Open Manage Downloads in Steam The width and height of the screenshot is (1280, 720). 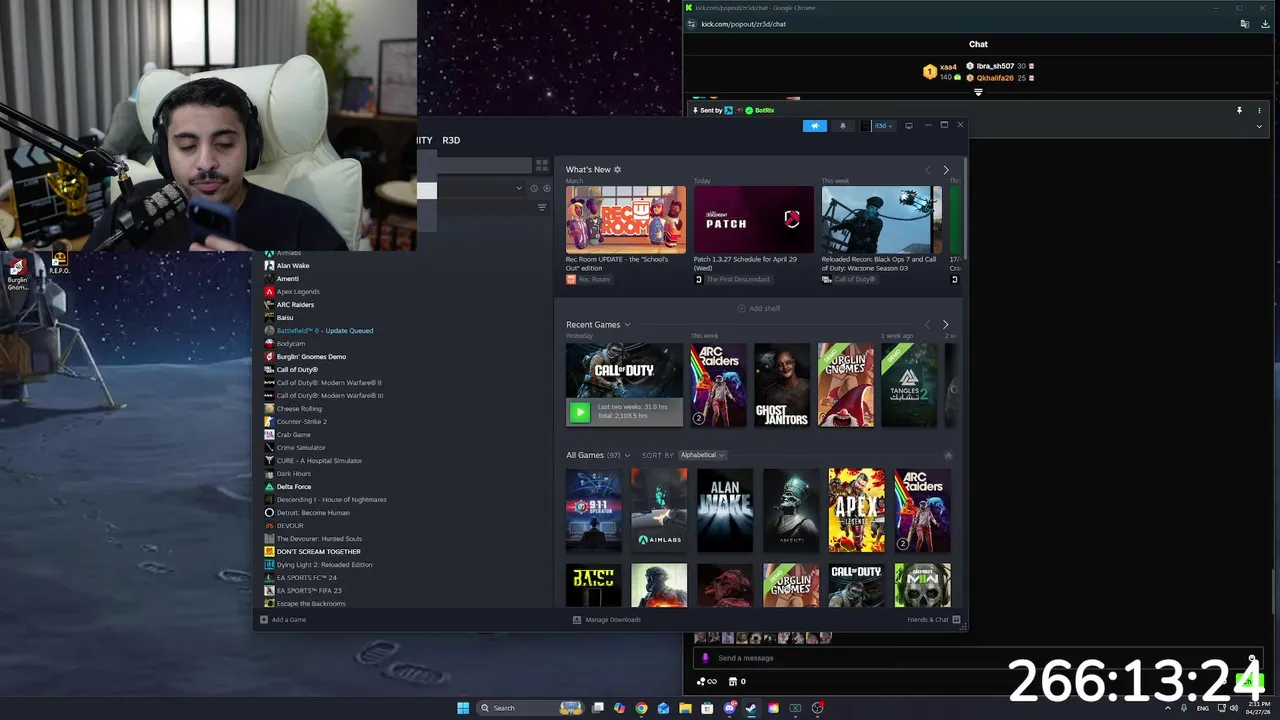click(607, 619)
